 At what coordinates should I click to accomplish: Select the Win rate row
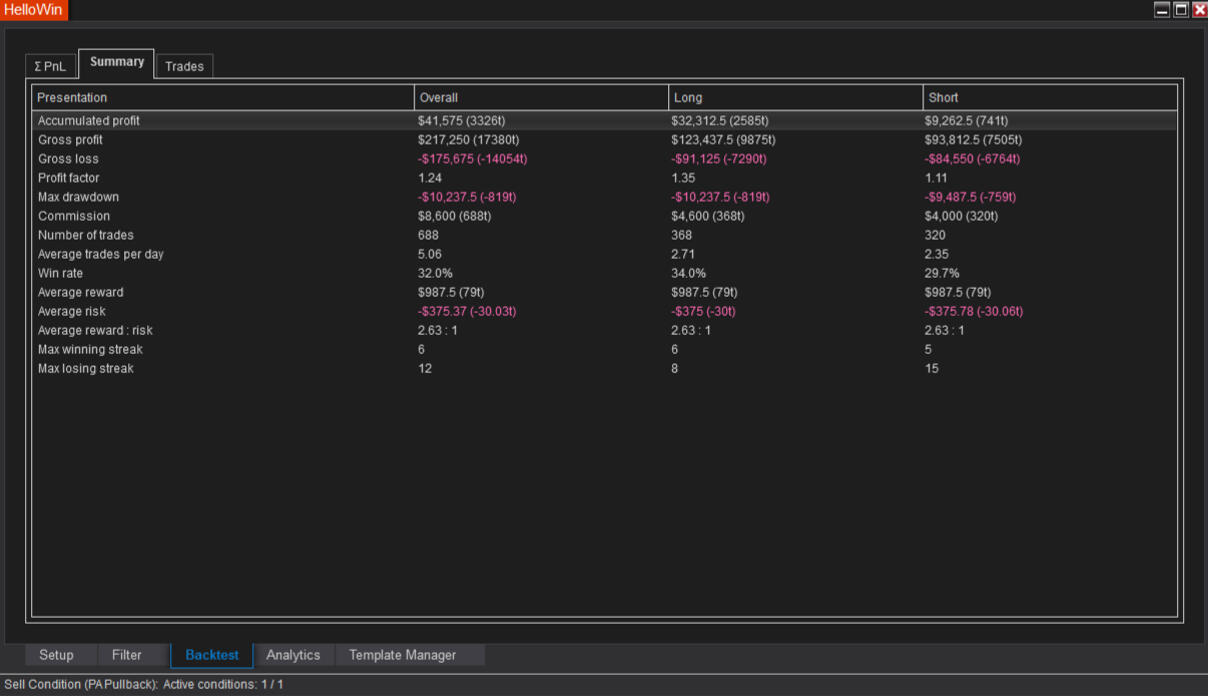click(x=60, y=273)
